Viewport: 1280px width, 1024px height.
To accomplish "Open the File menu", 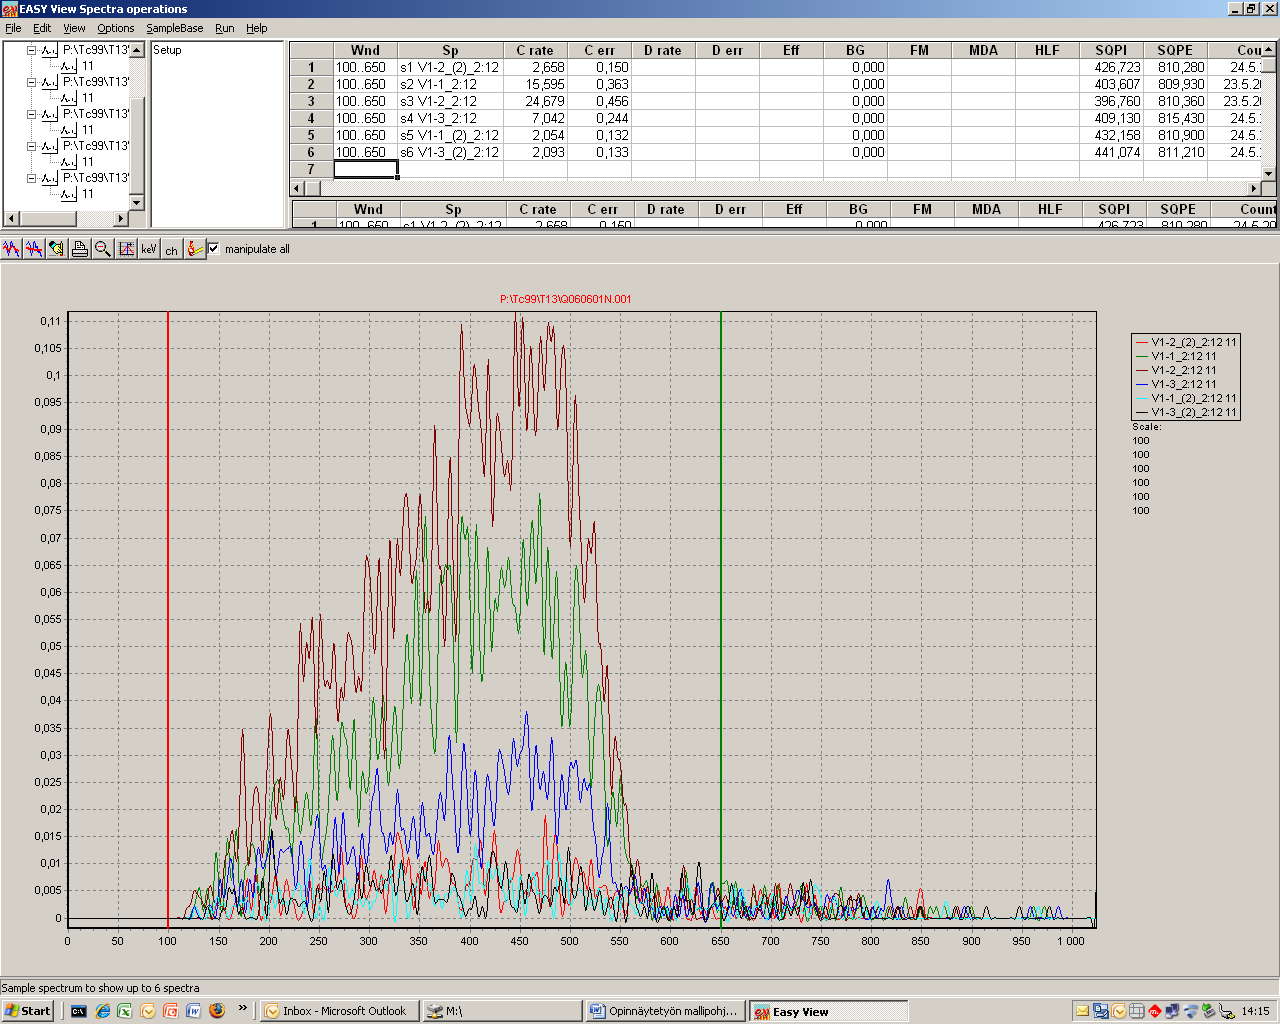I will pyautogui.click(x=13, y=28).
